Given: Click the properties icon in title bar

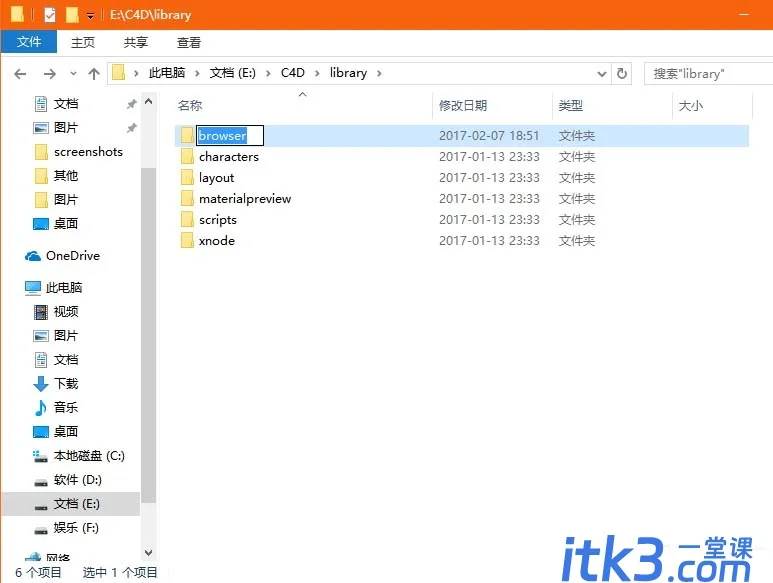Looking at the screenshot, I should point(50,15).
